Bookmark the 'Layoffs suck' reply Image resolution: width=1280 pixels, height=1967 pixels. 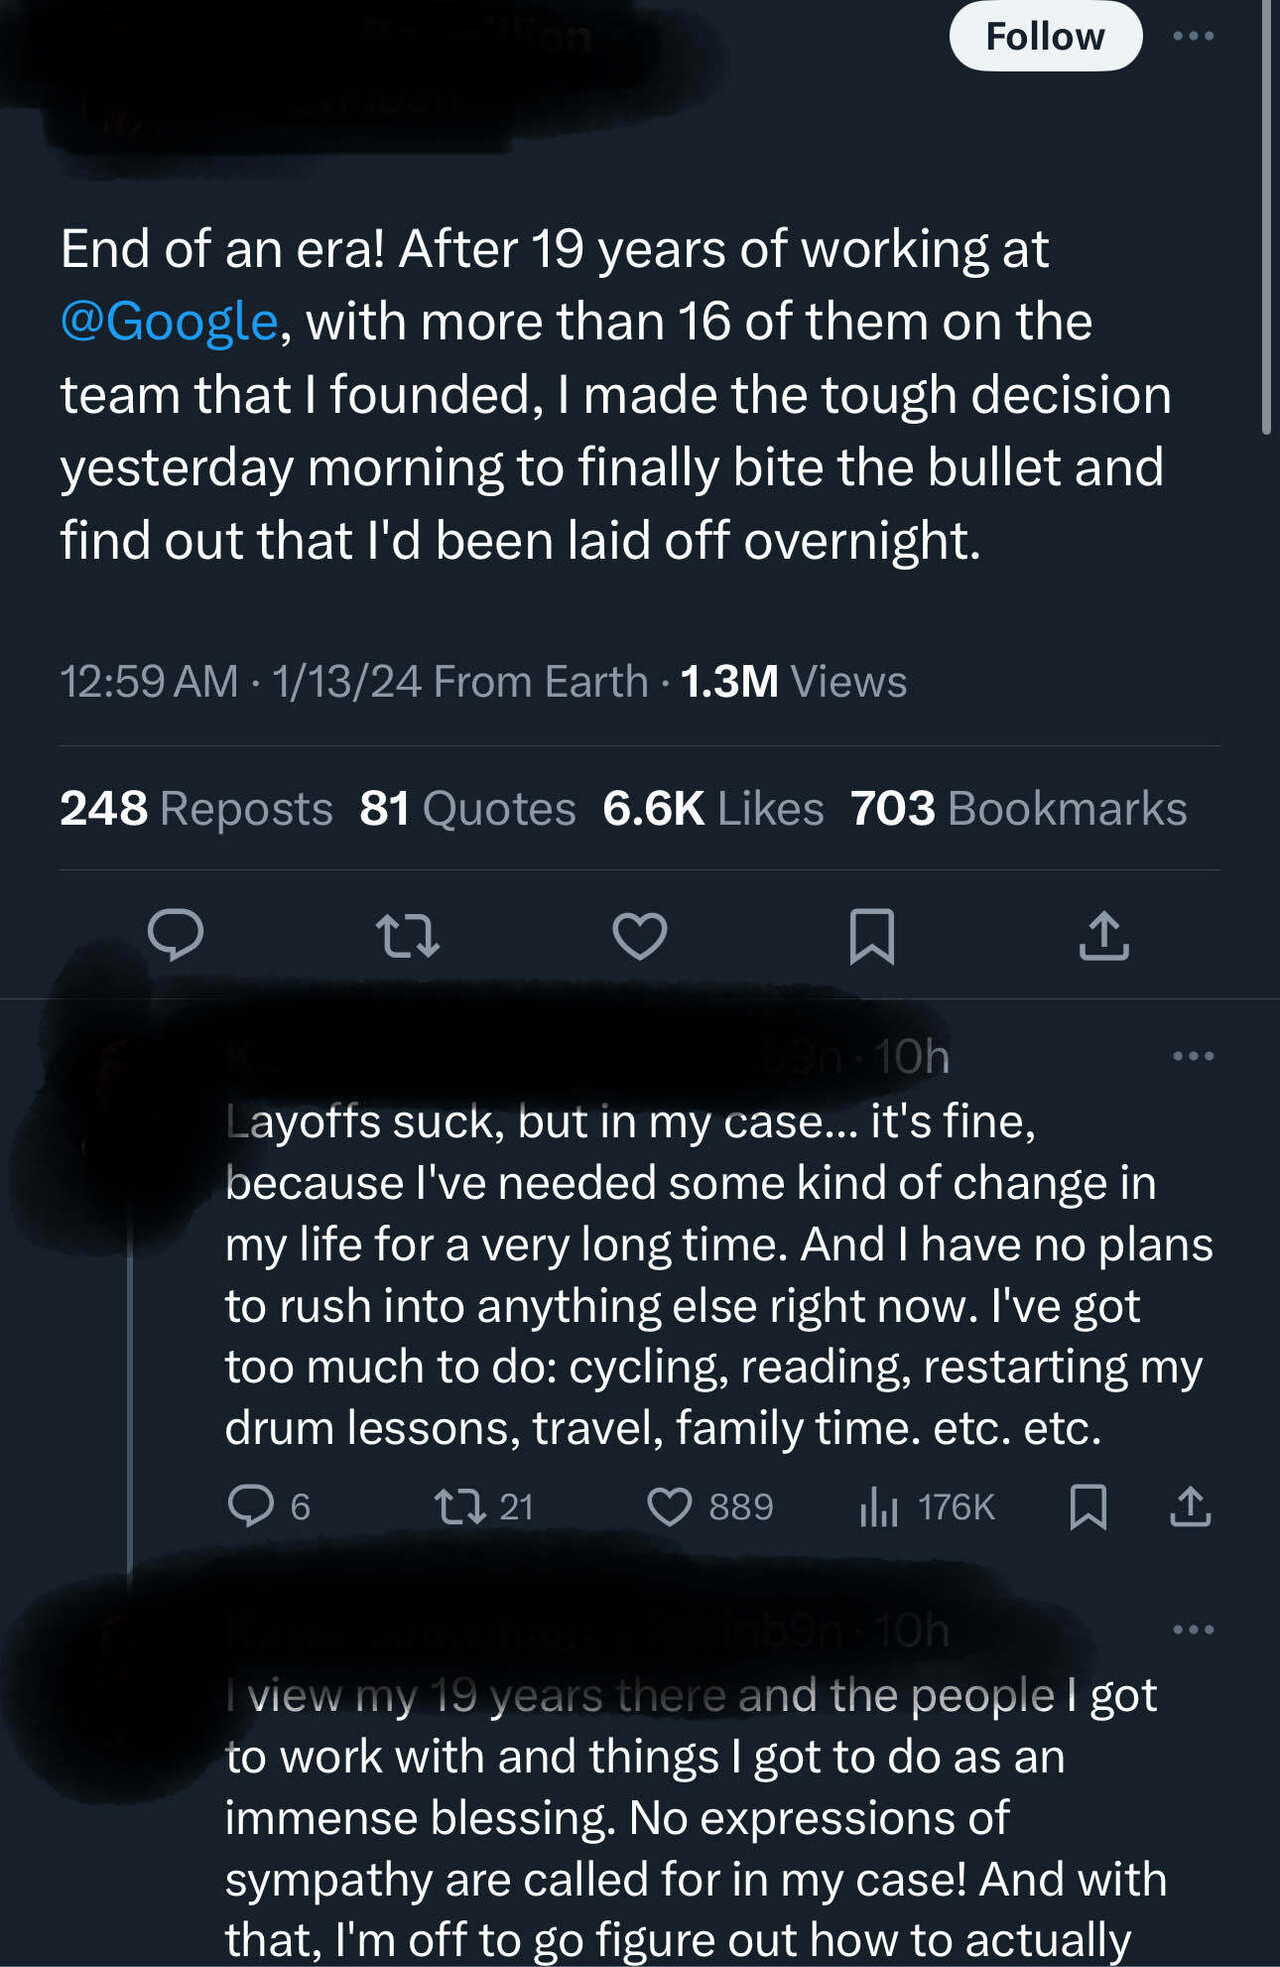1088,1506
